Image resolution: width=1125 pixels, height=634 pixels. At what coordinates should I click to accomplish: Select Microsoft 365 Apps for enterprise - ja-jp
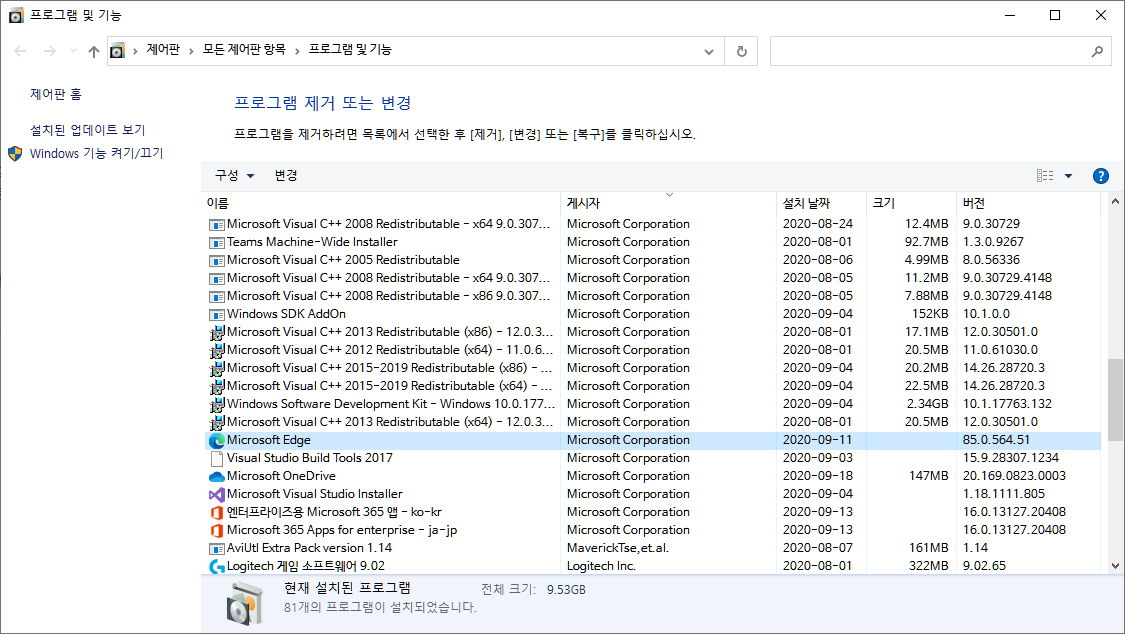tap(342, 530)
